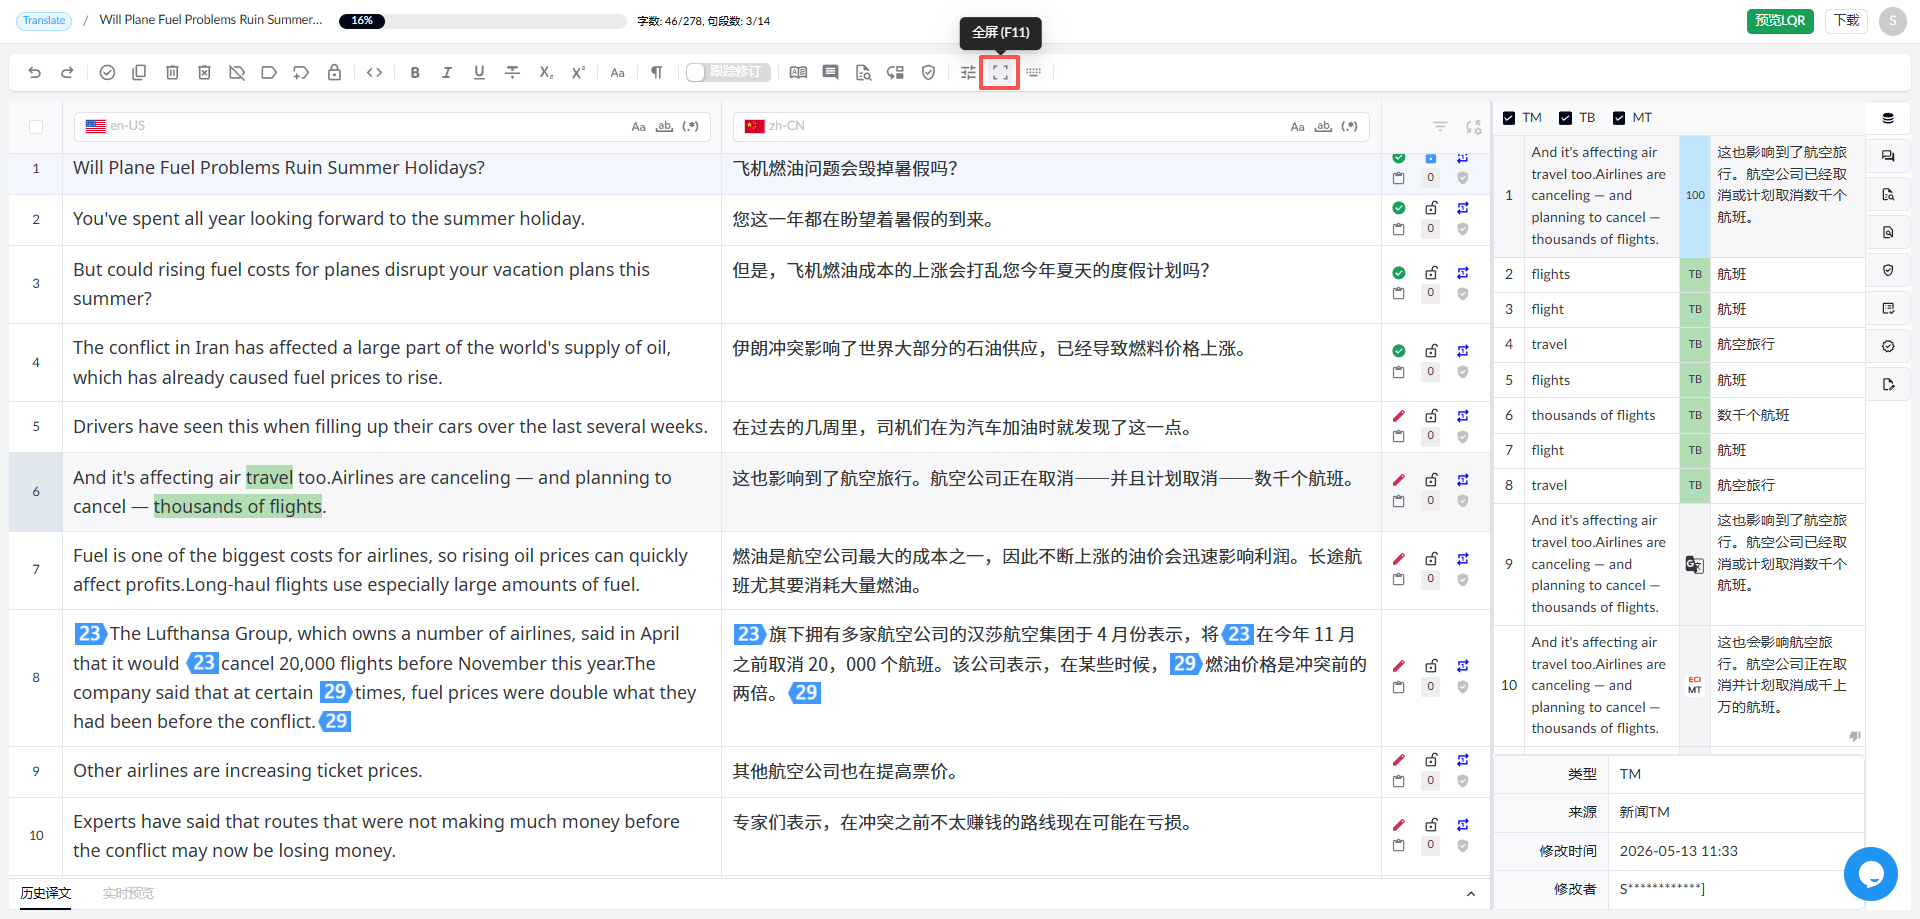Toggle the lock icon for segment 5
1920x919 pixels.
tap(1431, 415)
